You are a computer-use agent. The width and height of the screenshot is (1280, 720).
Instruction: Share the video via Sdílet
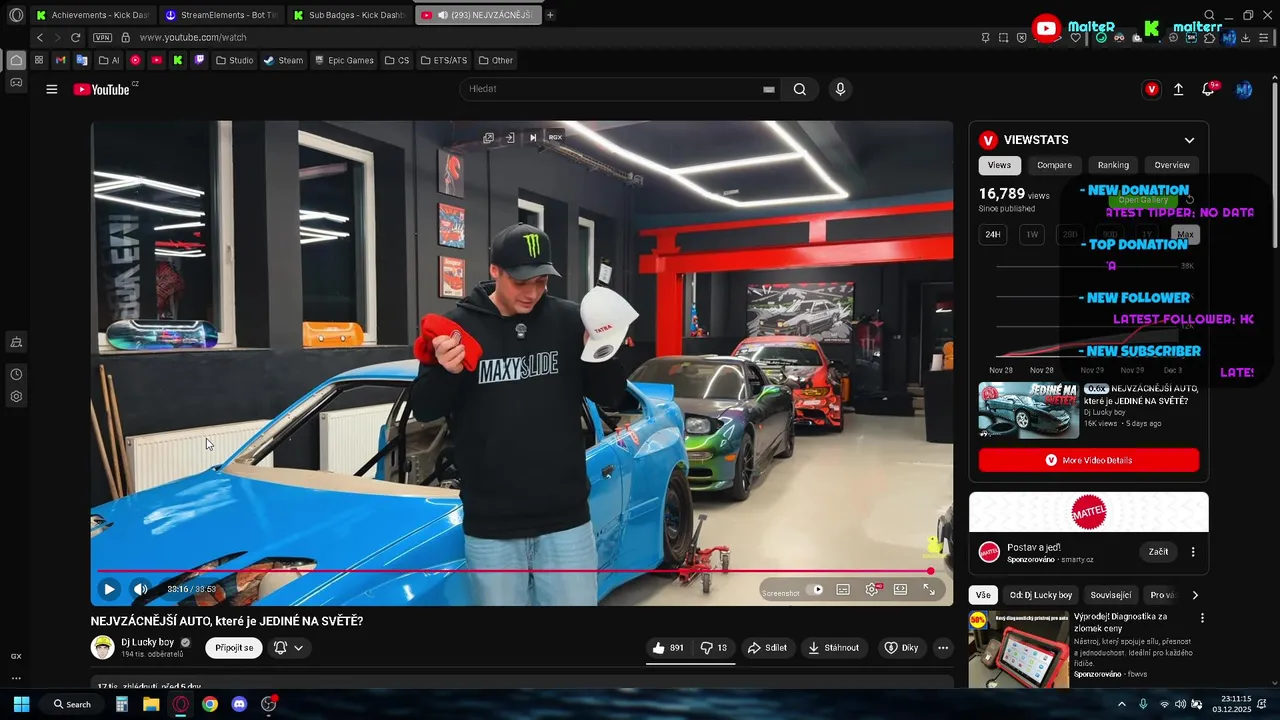pos(767,648)
